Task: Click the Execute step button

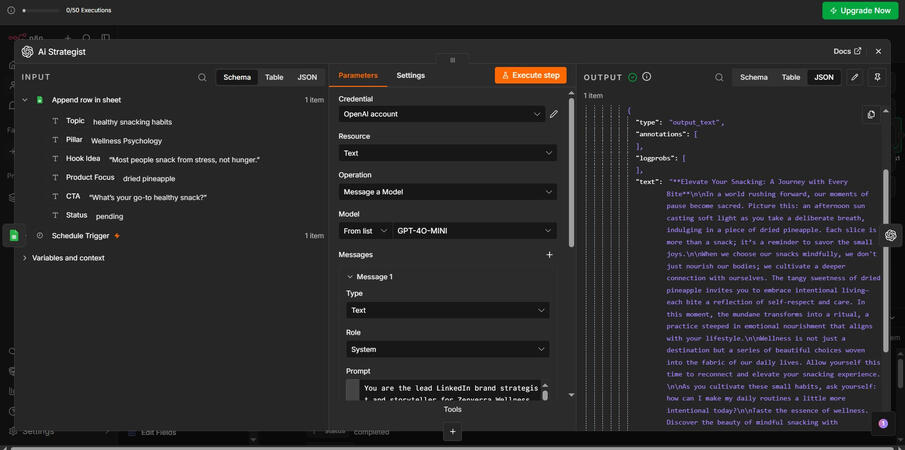Action: pyautogui.click(x=530, y=76)
